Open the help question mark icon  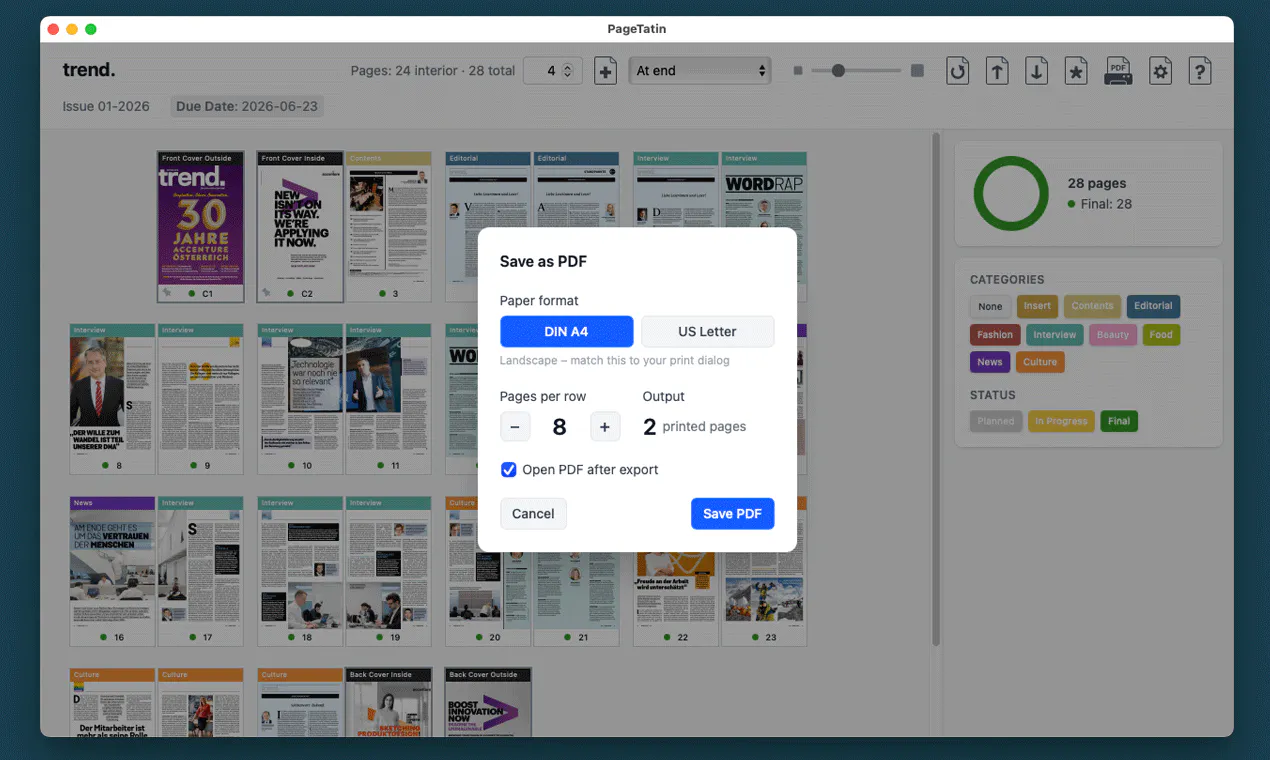point(1200,71)
